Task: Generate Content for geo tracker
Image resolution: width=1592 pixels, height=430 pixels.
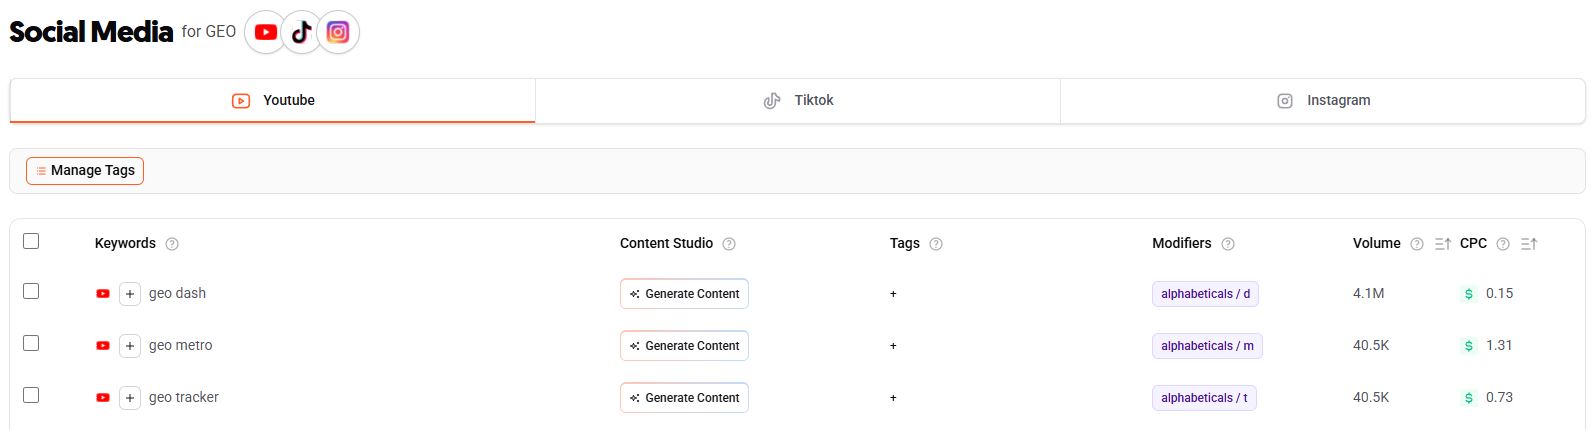Action: [x=684, y=398]
